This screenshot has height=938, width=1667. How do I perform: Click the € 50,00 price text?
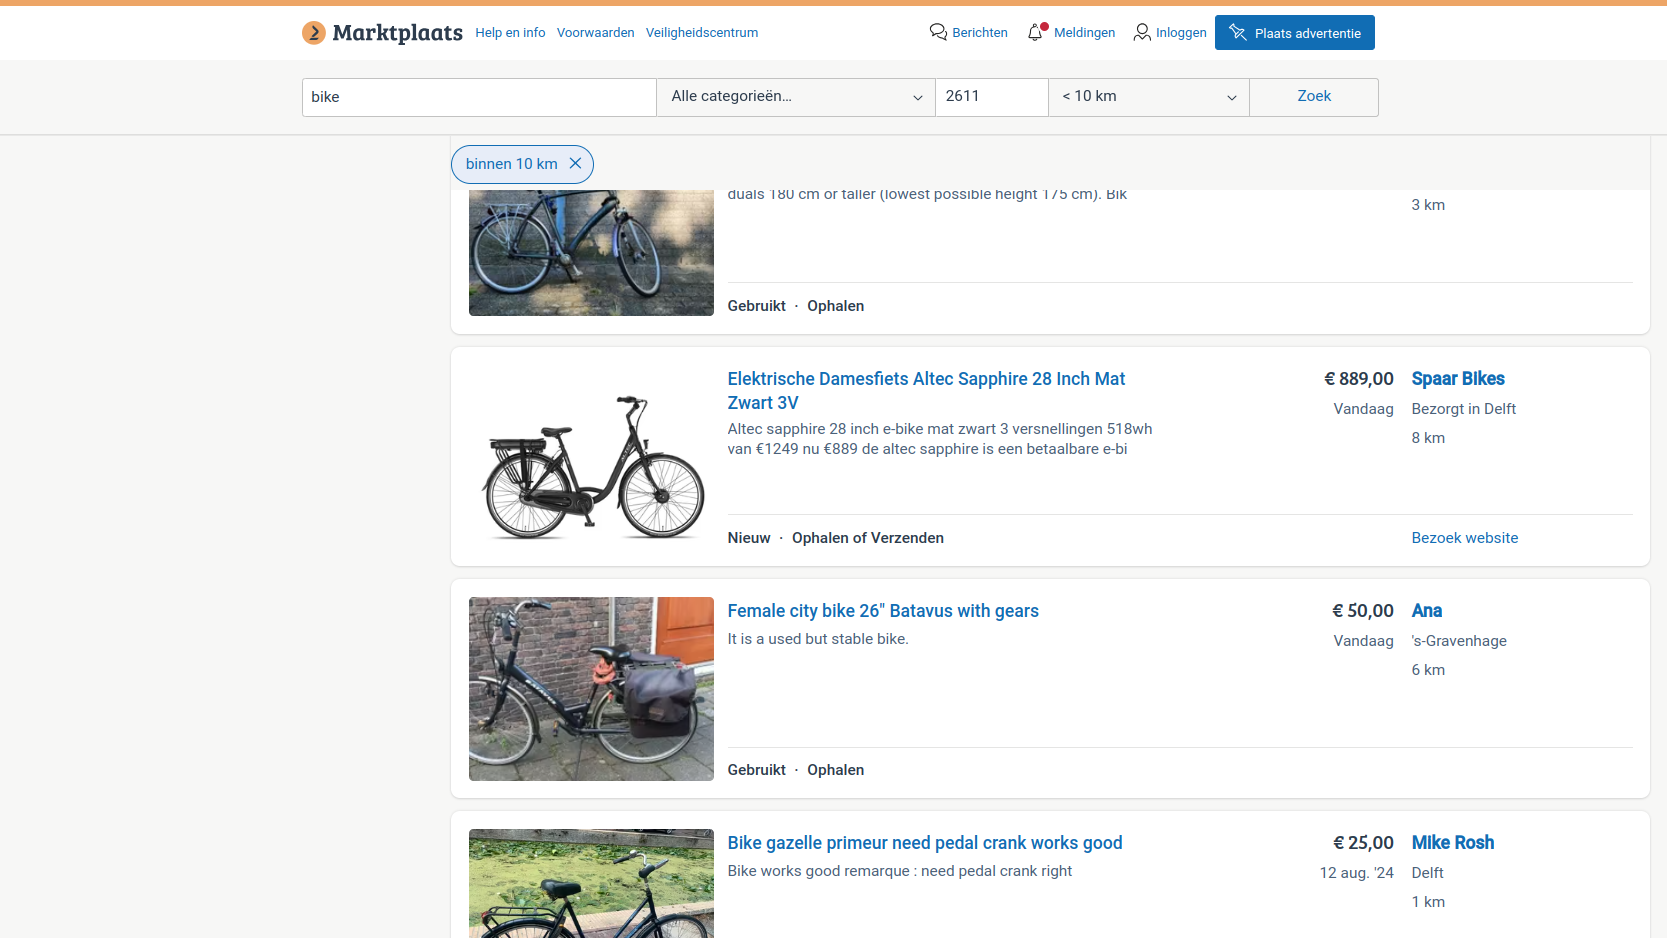point(1363,611)
